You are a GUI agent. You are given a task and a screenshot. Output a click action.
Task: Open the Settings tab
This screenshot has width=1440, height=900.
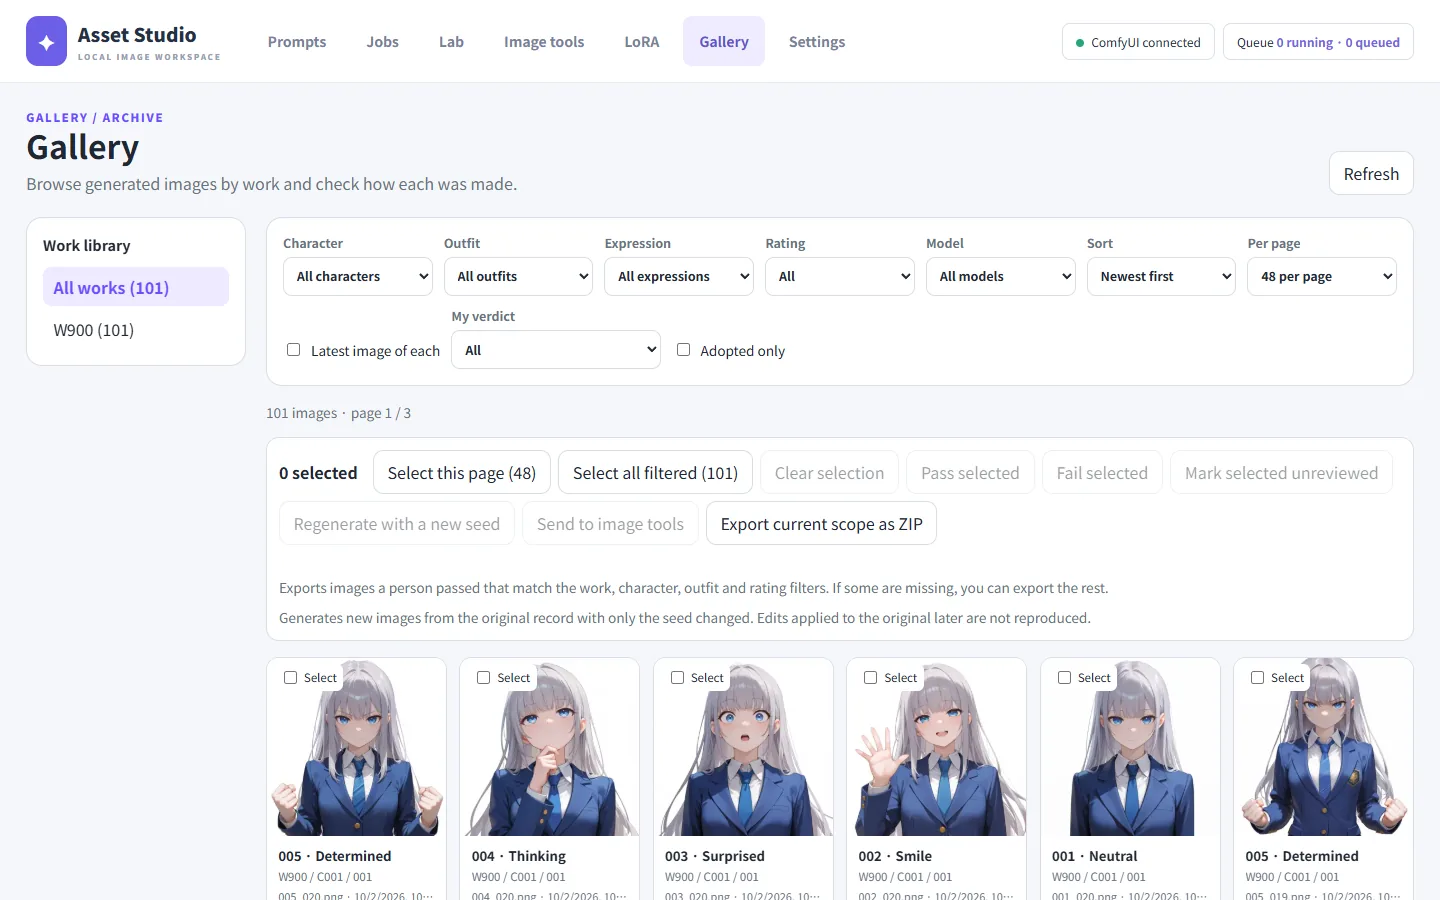[817, 41]
